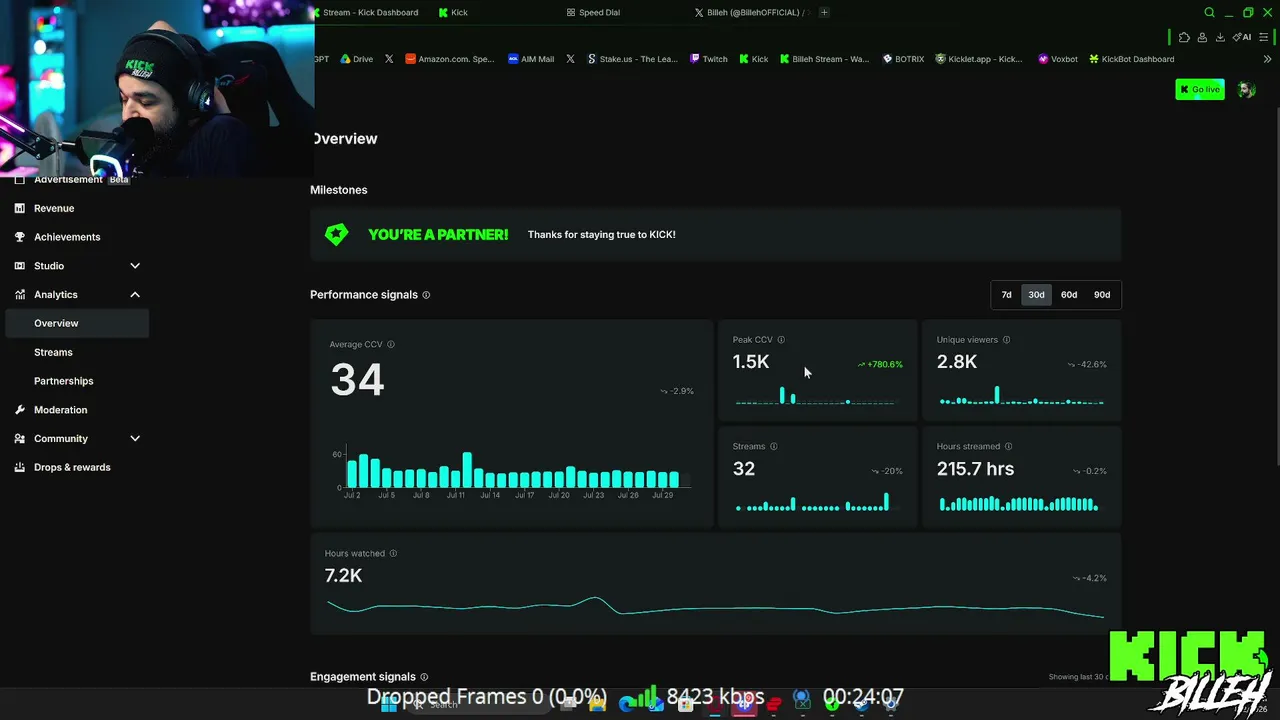
Task: Open the browser search magnifier icon
Action: pyautogui.click(x=1209, y=13)
